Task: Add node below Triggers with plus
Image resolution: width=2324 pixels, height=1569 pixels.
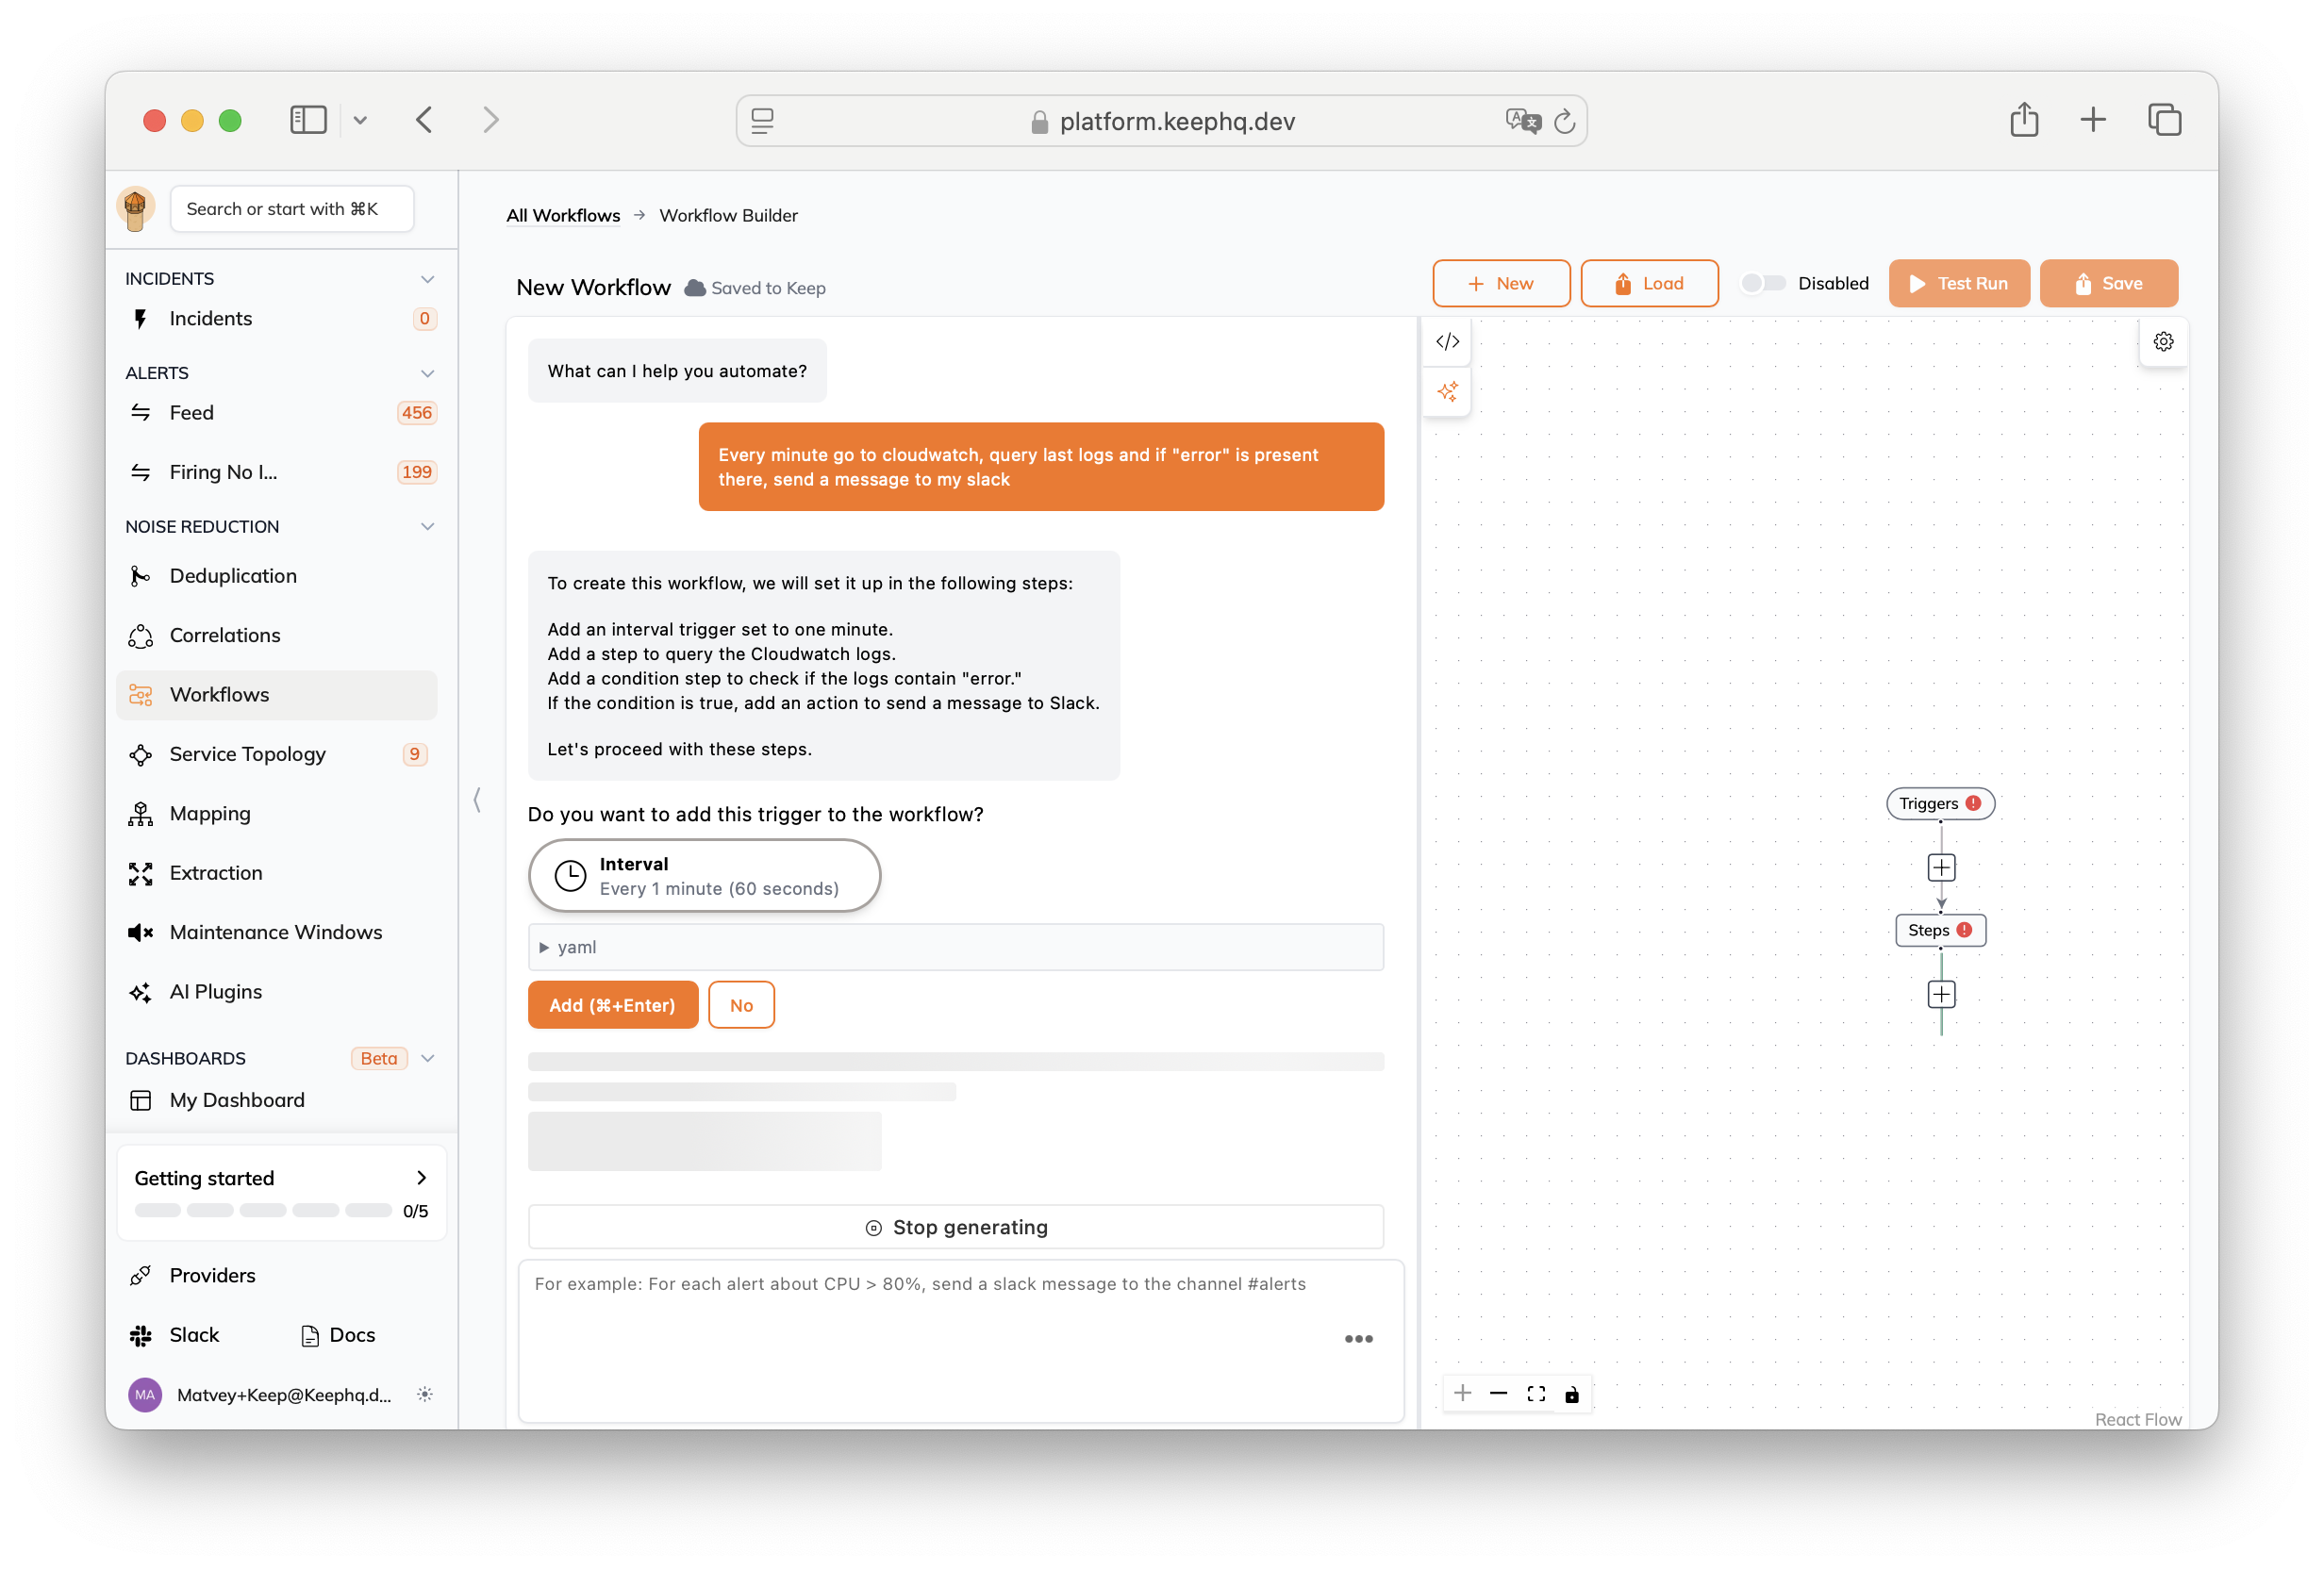Action: pyautogui.click(x=1941, y=867)
